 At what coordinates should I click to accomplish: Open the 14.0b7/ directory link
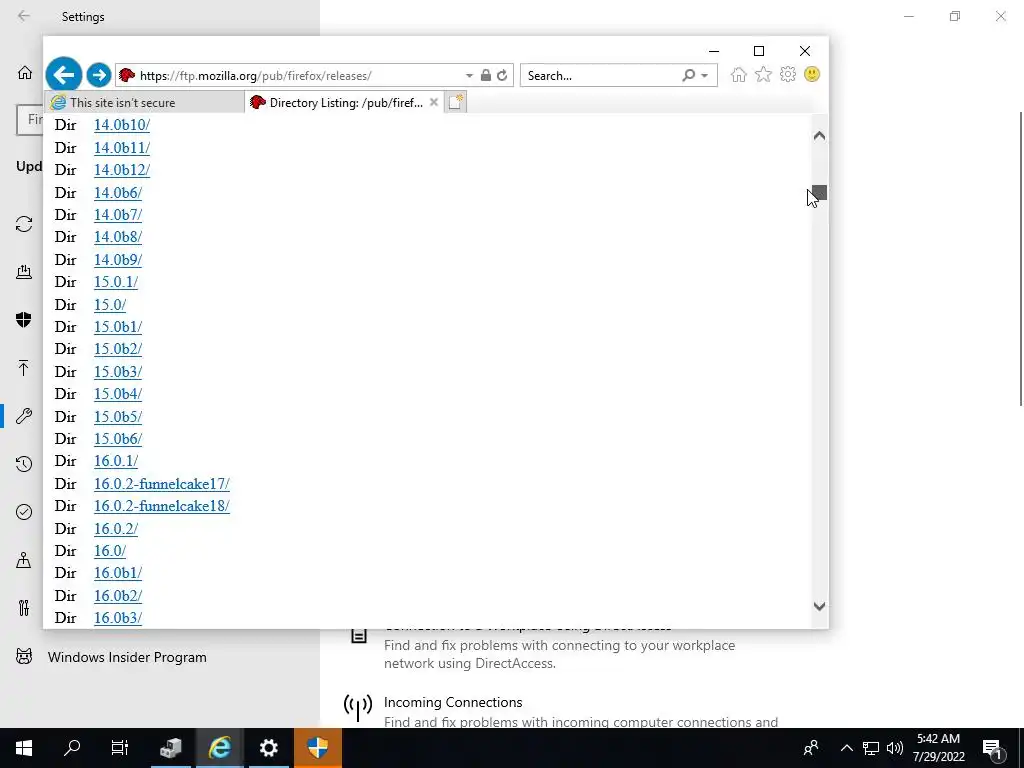(x=118, y=215)
